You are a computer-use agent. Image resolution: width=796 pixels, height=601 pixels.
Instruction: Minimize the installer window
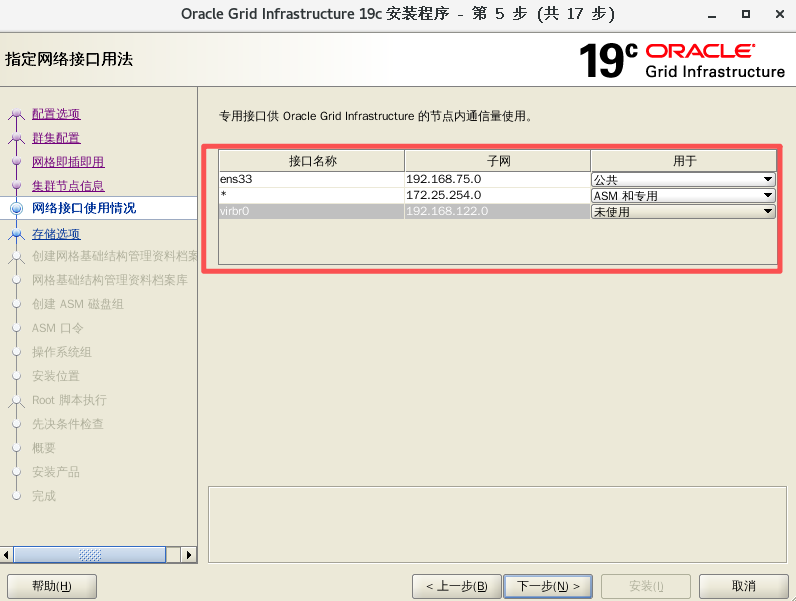712,15
